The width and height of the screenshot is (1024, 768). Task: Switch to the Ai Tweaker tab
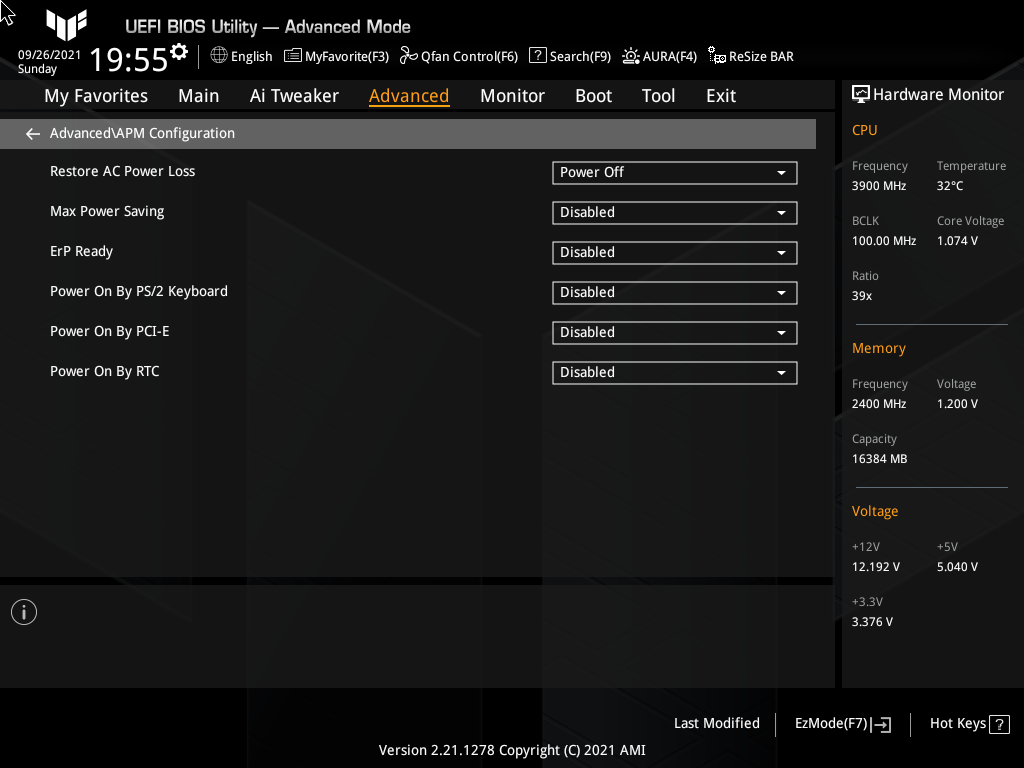(x=294, y=95)
